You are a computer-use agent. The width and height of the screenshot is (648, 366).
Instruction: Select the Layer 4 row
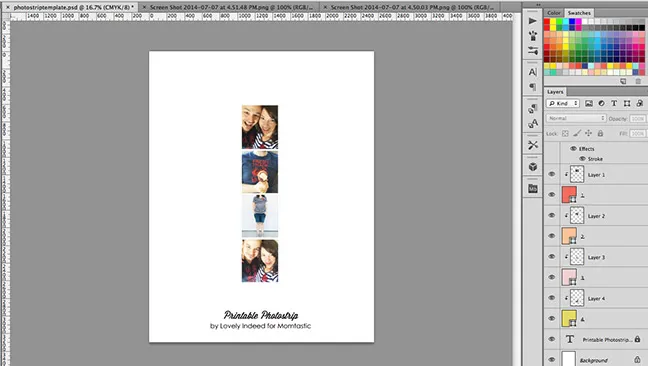596,298
